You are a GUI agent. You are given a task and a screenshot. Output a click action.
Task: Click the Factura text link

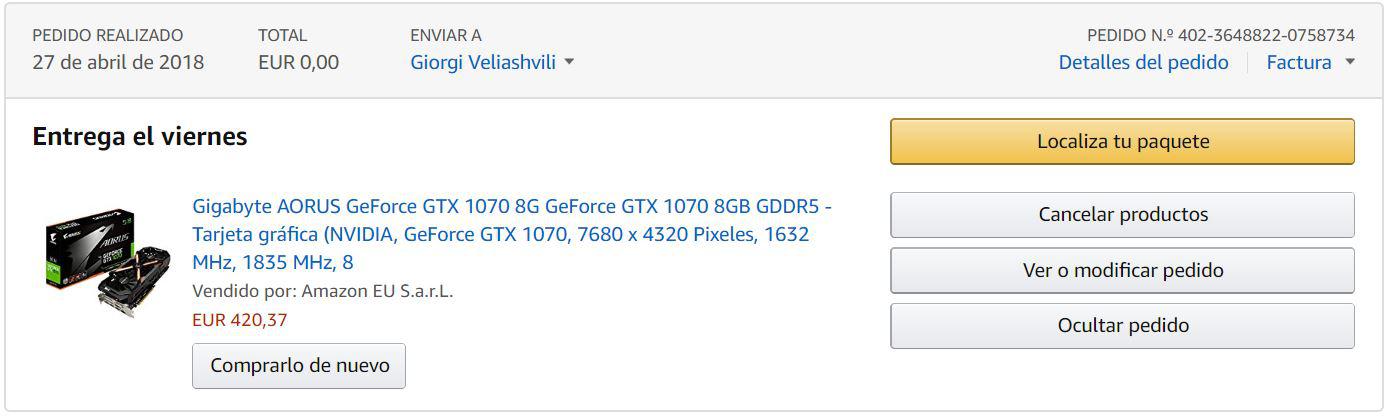1298,63
